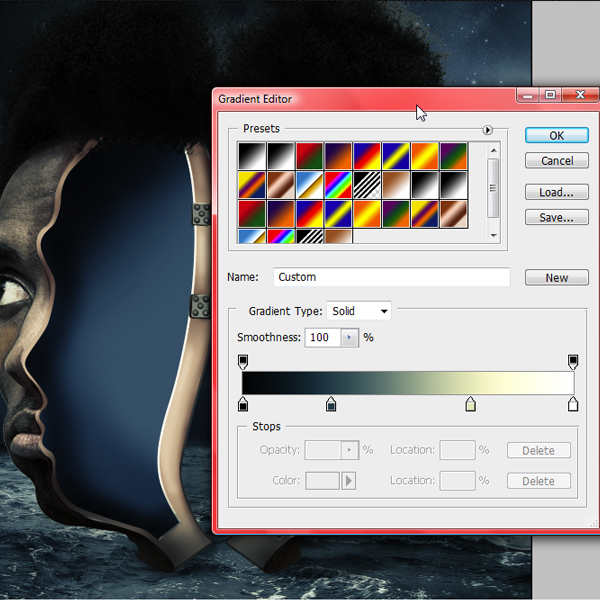The image size is (600, 600).
Task: Pick the copper gradient preset in the second row
Action: [280, 185]
